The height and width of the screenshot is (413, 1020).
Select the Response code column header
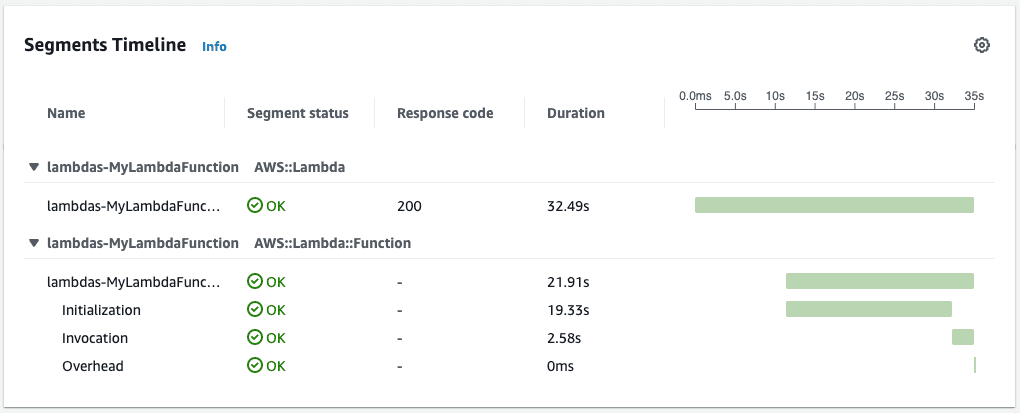(445, 113)
